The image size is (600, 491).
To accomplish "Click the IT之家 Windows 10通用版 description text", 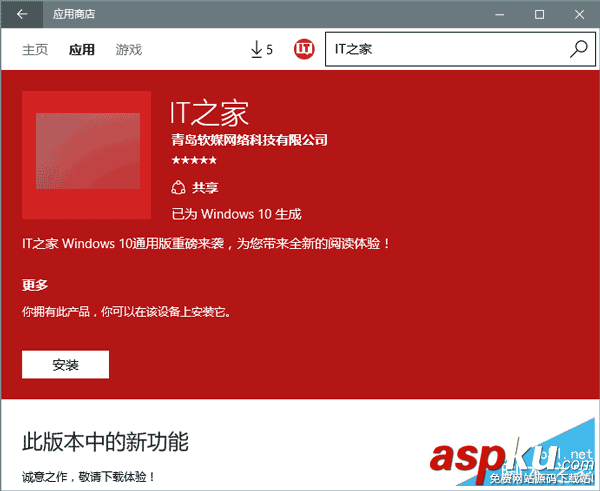I will click(x=207, y=243).
